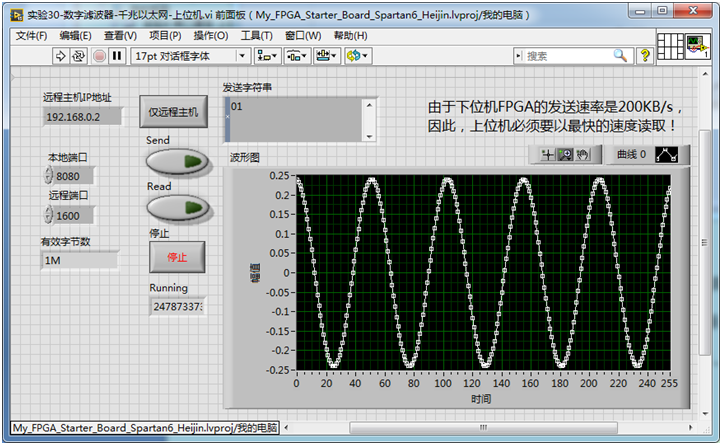The width and height of the screenshot is (722, 445).
Task: Click the 时间 x-axis label
Action: (x=481, y=398)
